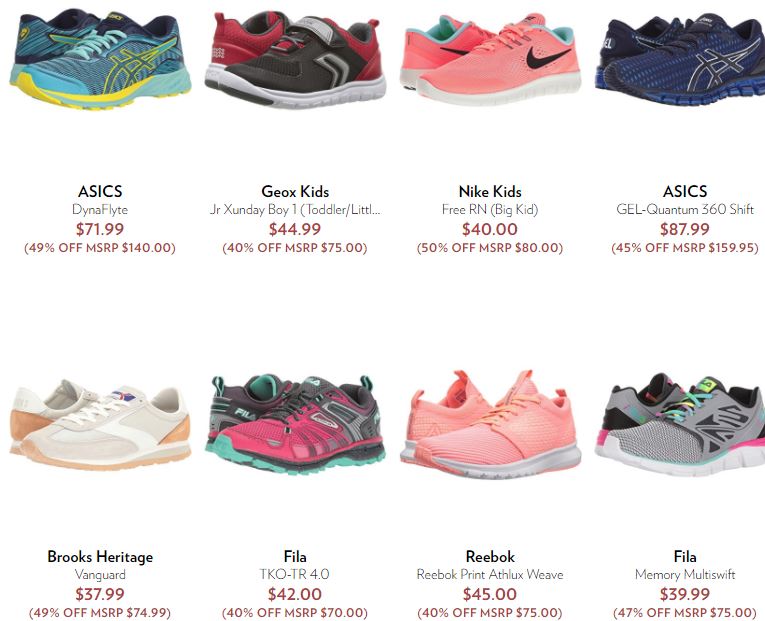Screen dimensions: 765x621
Task: Open the Geox Kids red and black shoe image
Action: click(295, 60)
